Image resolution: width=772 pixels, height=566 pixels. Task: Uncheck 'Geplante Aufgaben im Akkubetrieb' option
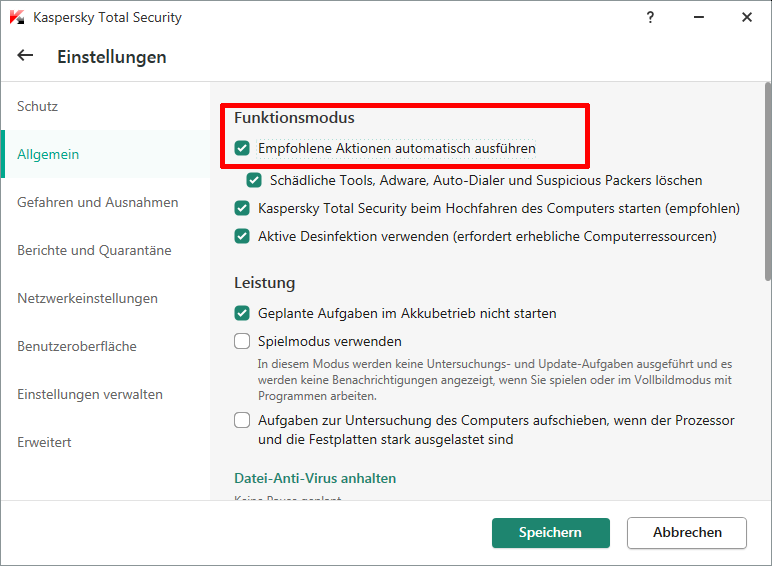[242, 313]
